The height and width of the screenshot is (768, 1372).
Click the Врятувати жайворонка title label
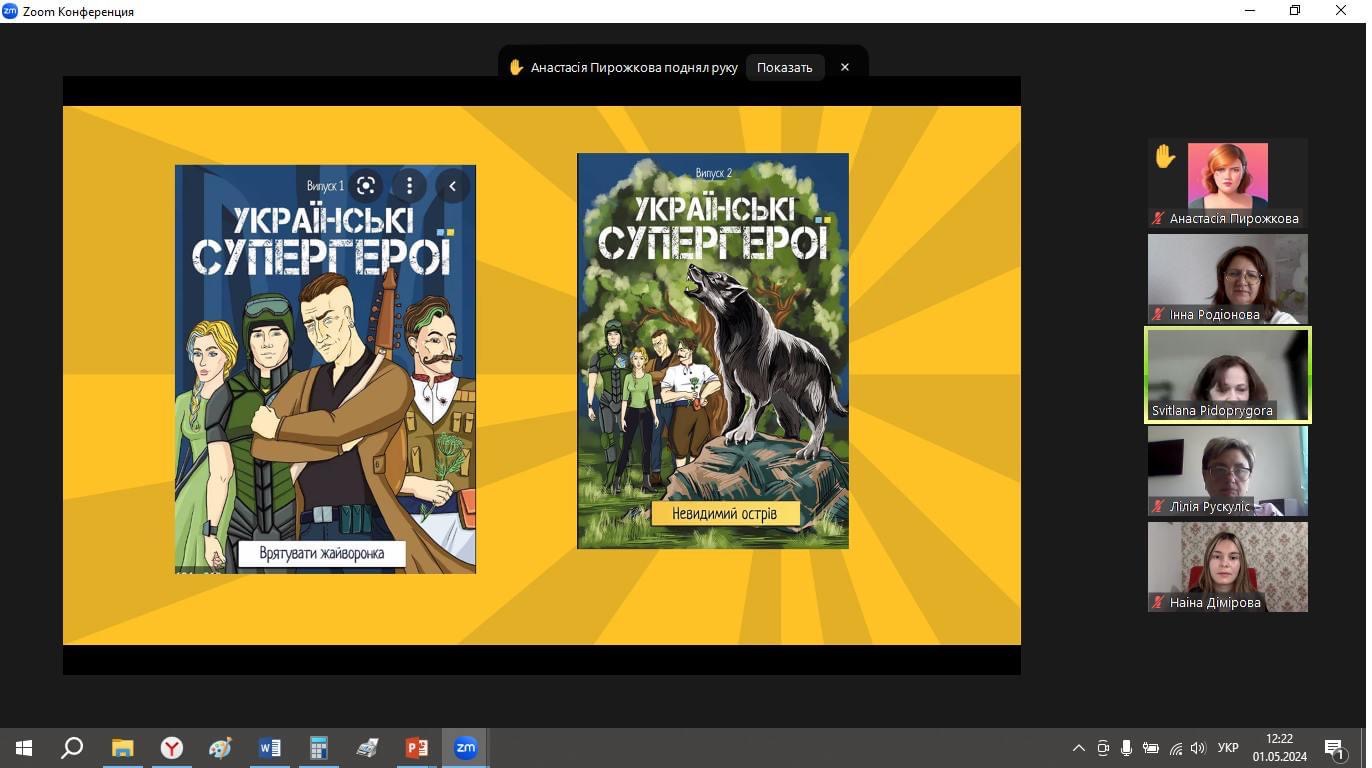point(322,554)
